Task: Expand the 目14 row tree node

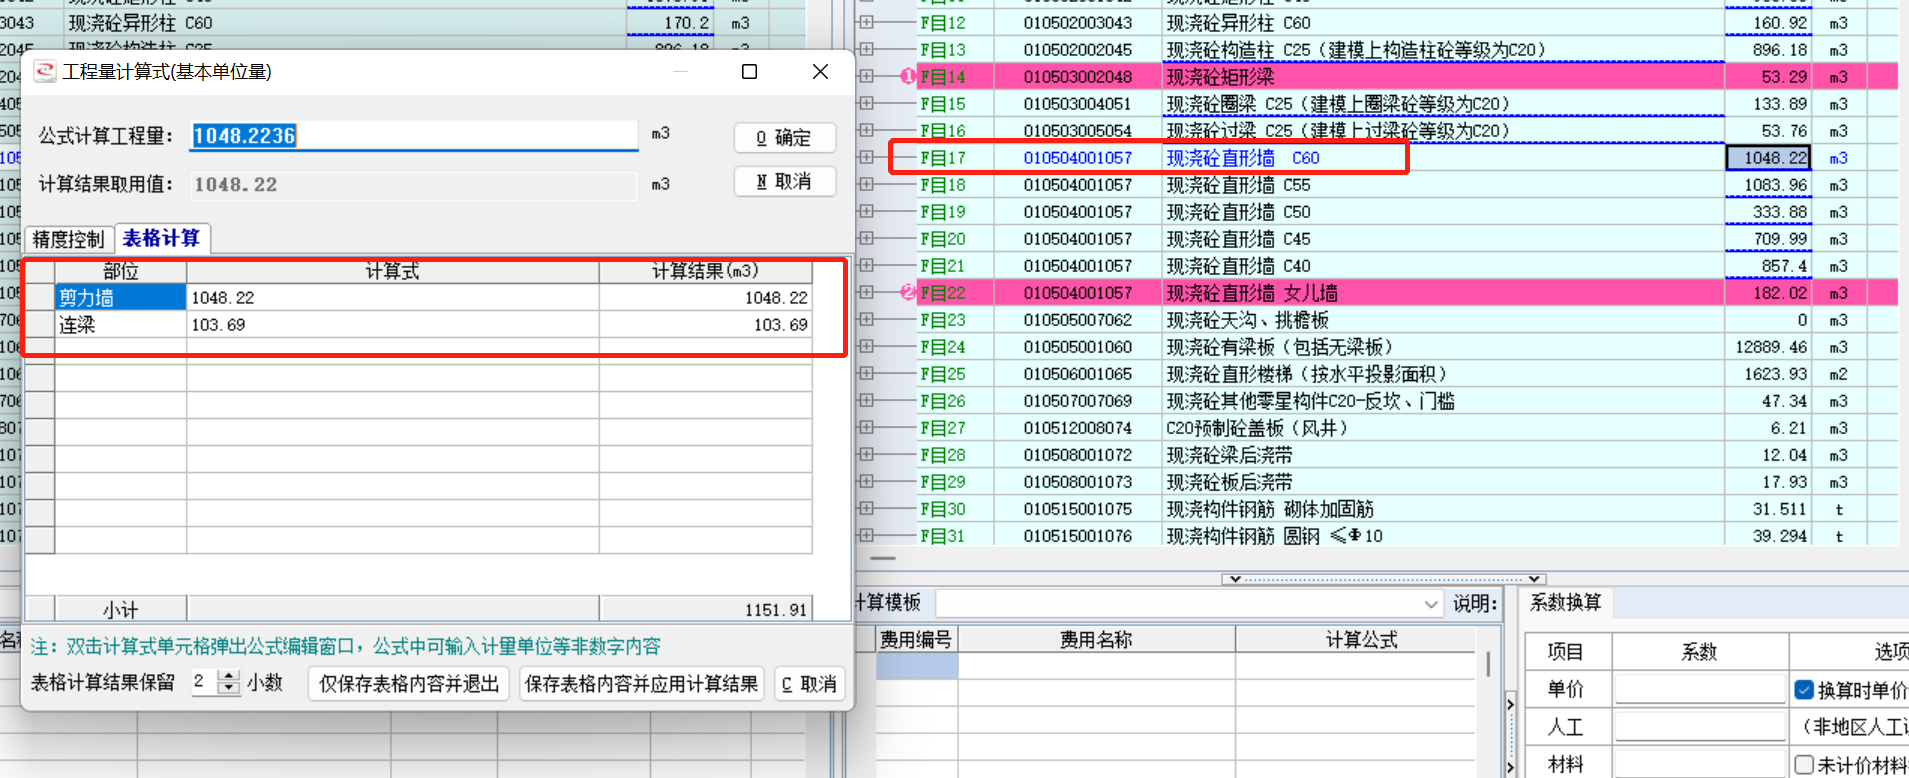Action: (866, 76)
